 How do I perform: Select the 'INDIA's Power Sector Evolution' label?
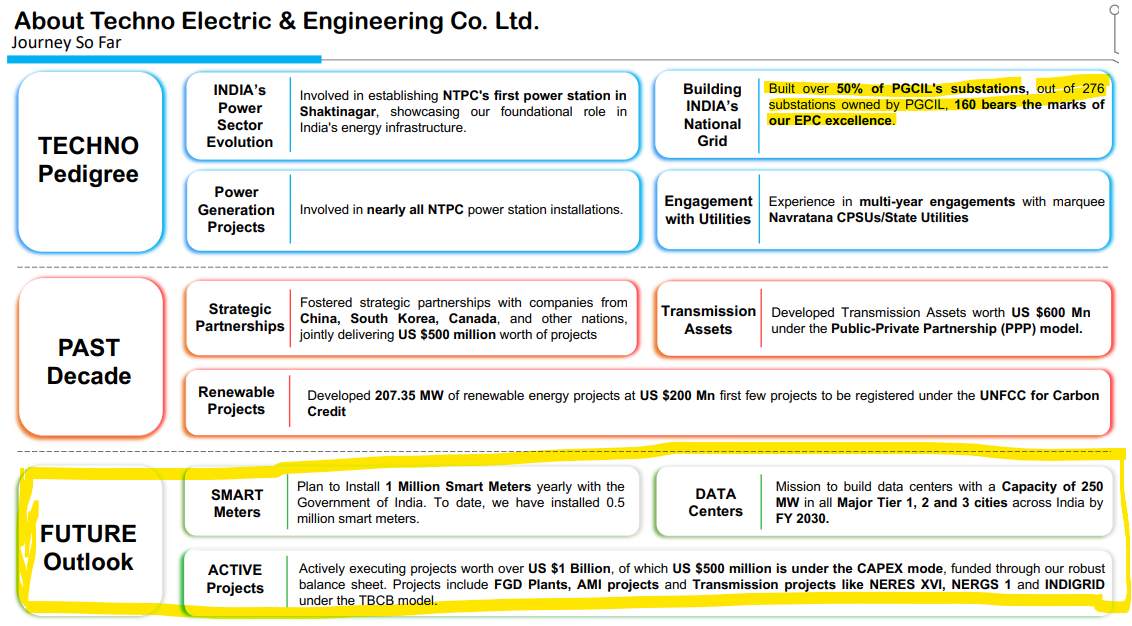click(x=240, y=116)
